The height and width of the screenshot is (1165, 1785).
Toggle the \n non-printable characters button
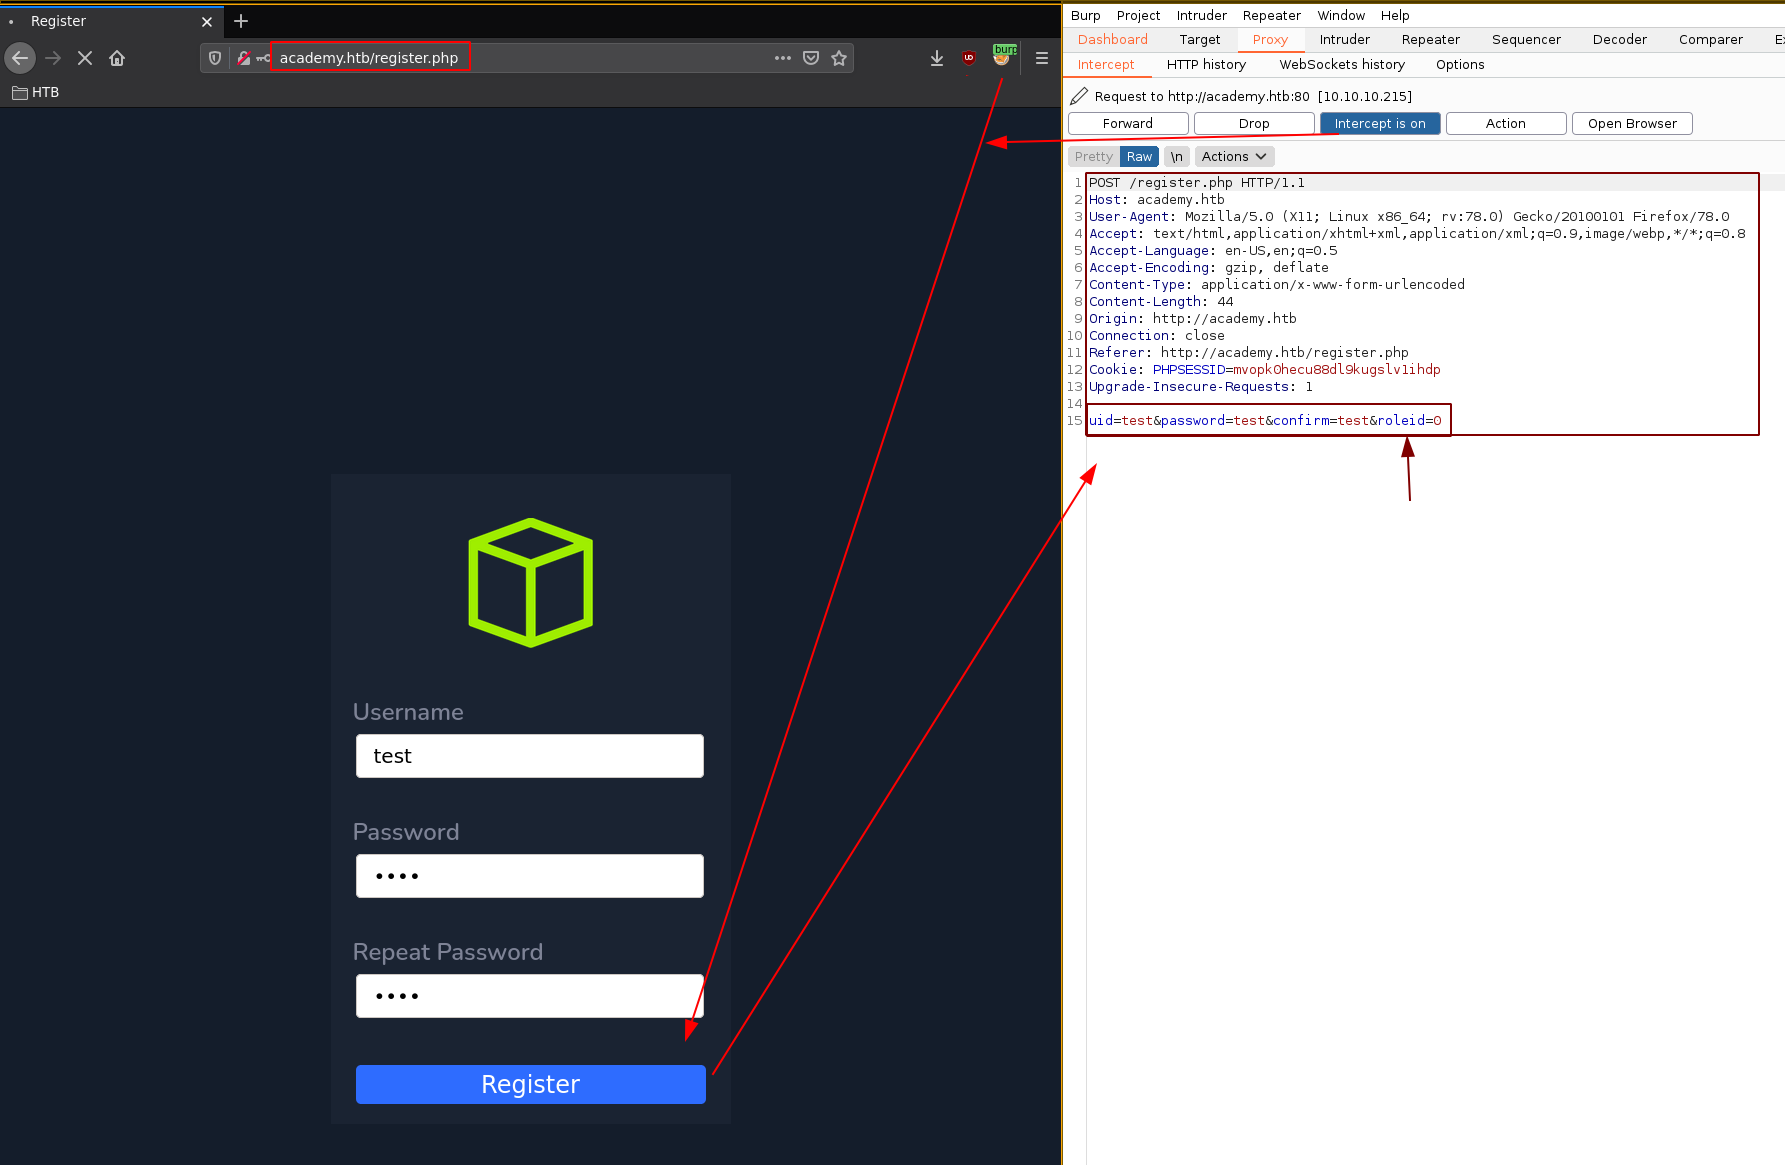pyautogui.click(x=1177, y=156)
